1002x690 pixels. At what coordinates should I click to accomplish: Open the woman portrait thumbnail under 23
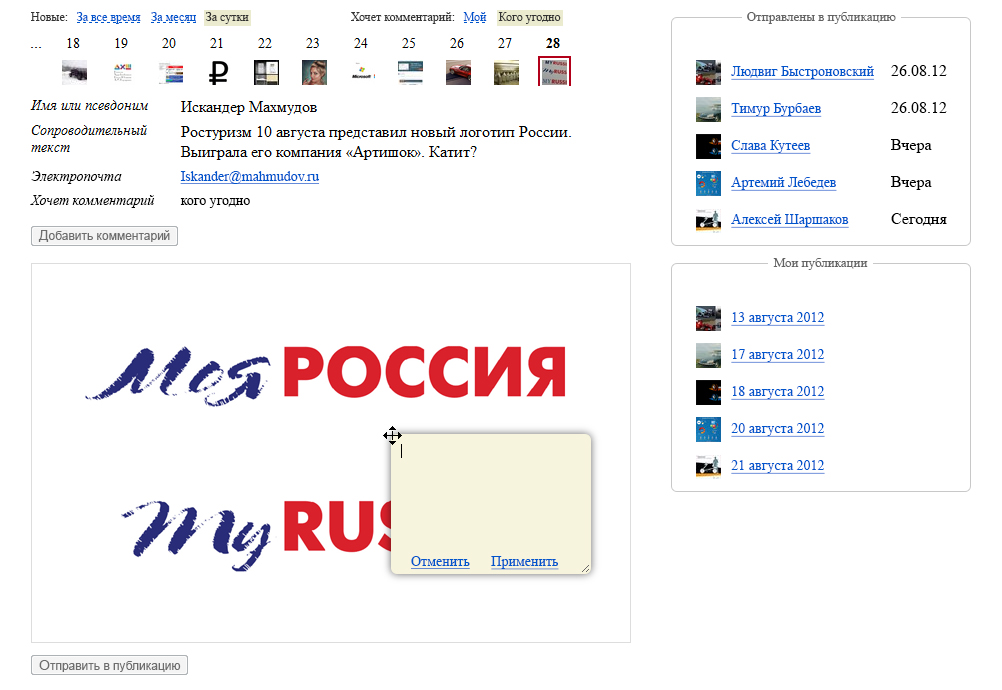(314, 73)
